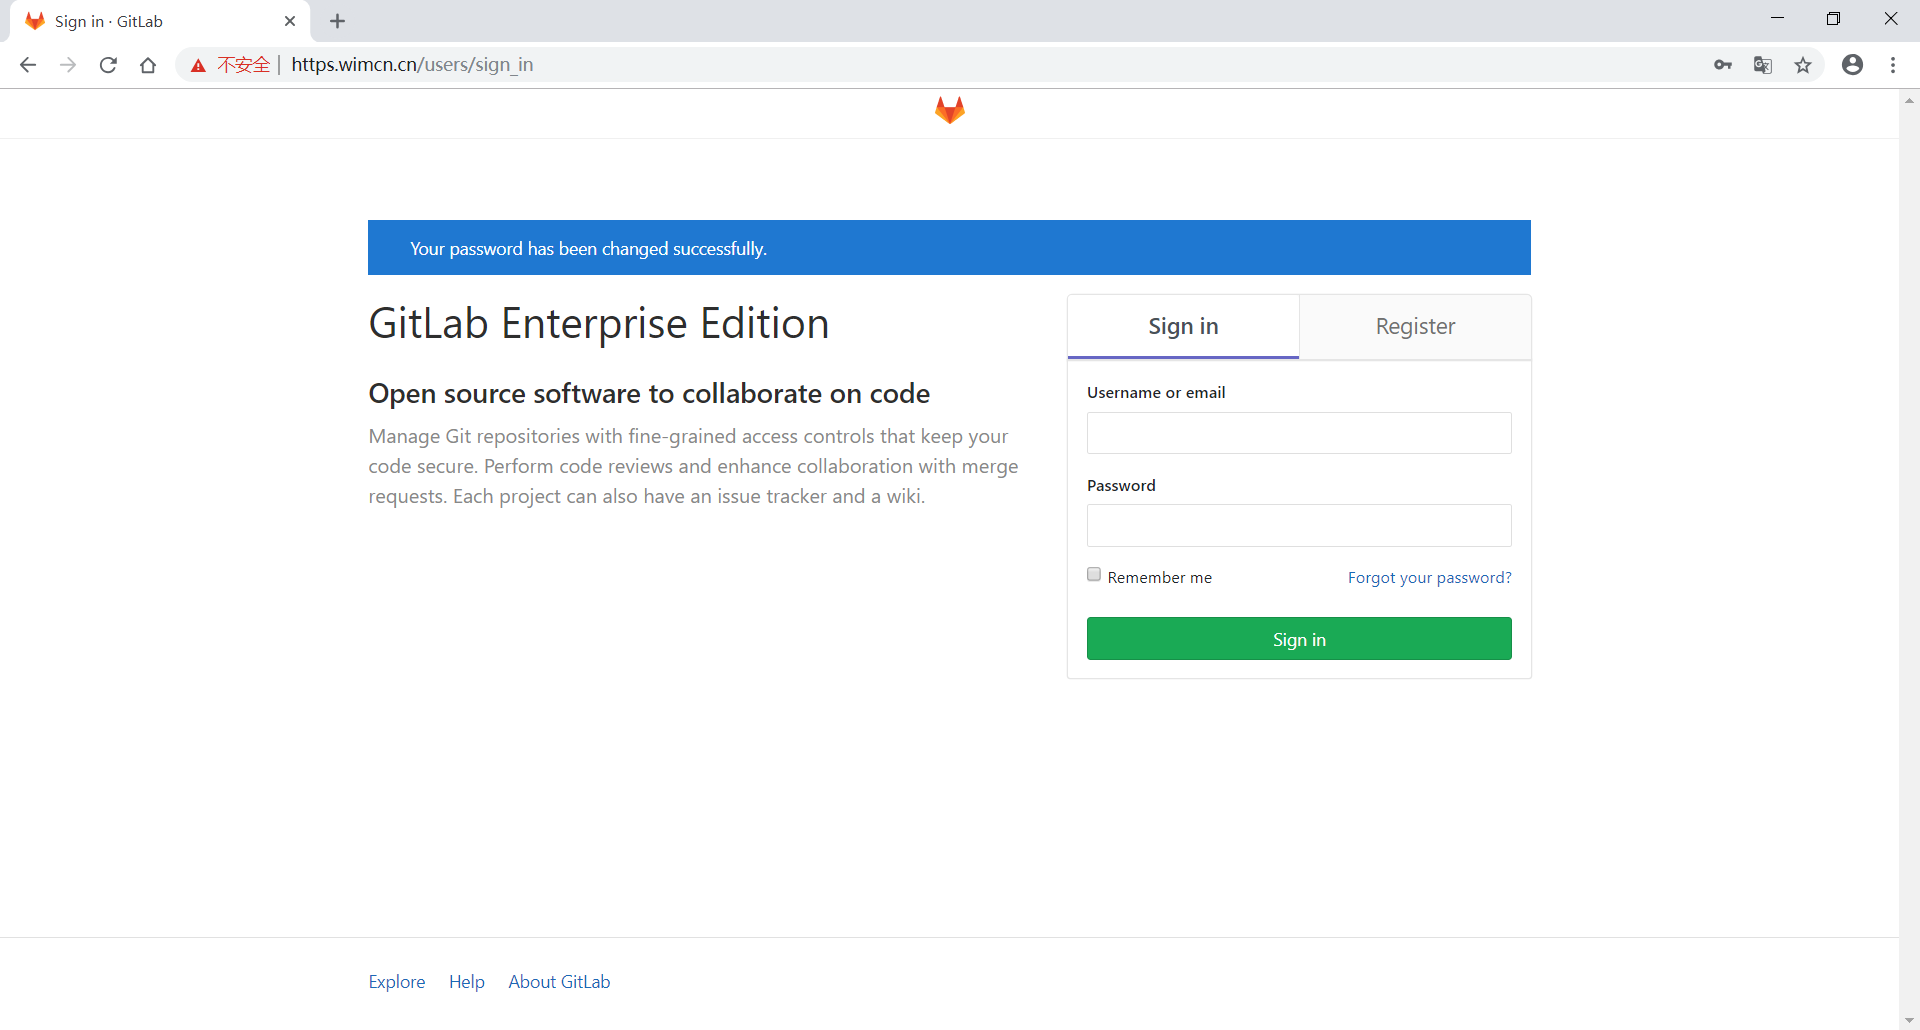Bookmark this page with the star icon
1920x1030 pixels.
(1803, 64)
